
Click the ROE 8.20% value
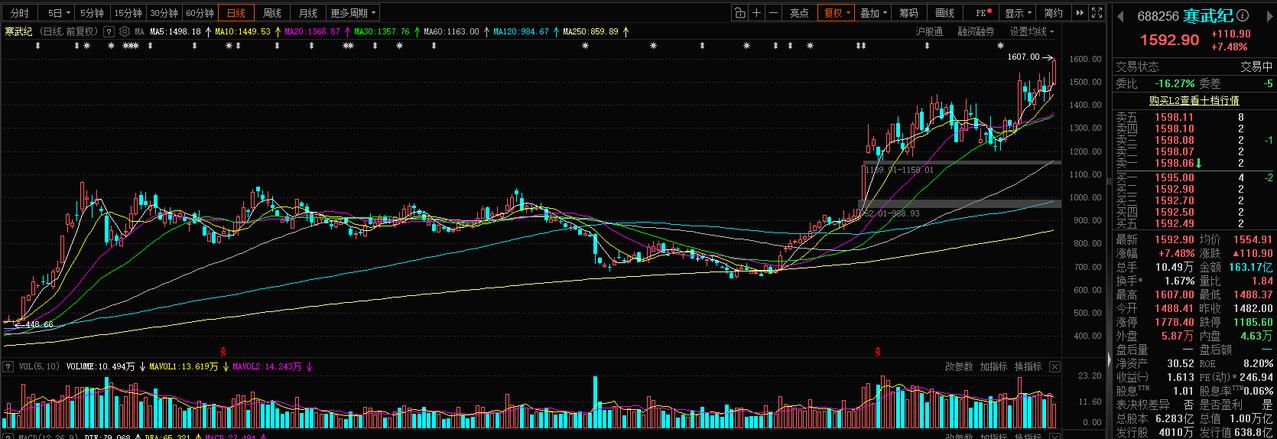(1257, 363)
